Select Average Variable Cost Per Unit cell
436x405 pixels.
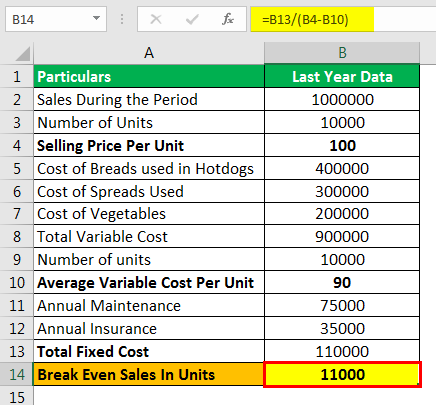click(149, 282)
